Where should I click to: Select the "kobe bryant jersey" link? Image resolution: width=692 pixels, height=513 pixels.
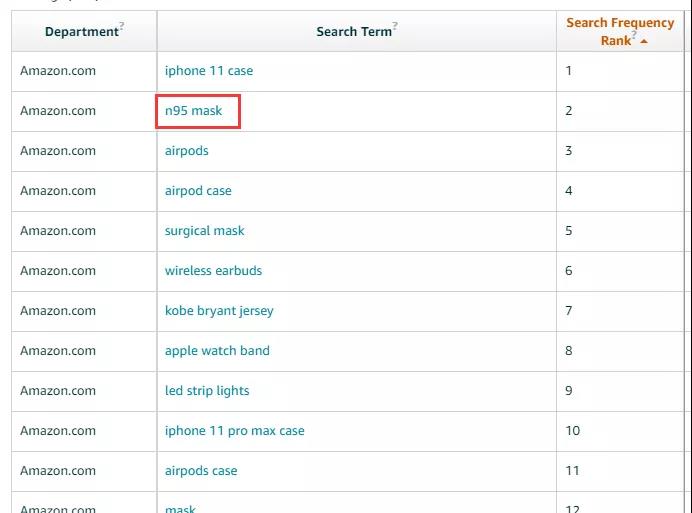pos(219,311)
